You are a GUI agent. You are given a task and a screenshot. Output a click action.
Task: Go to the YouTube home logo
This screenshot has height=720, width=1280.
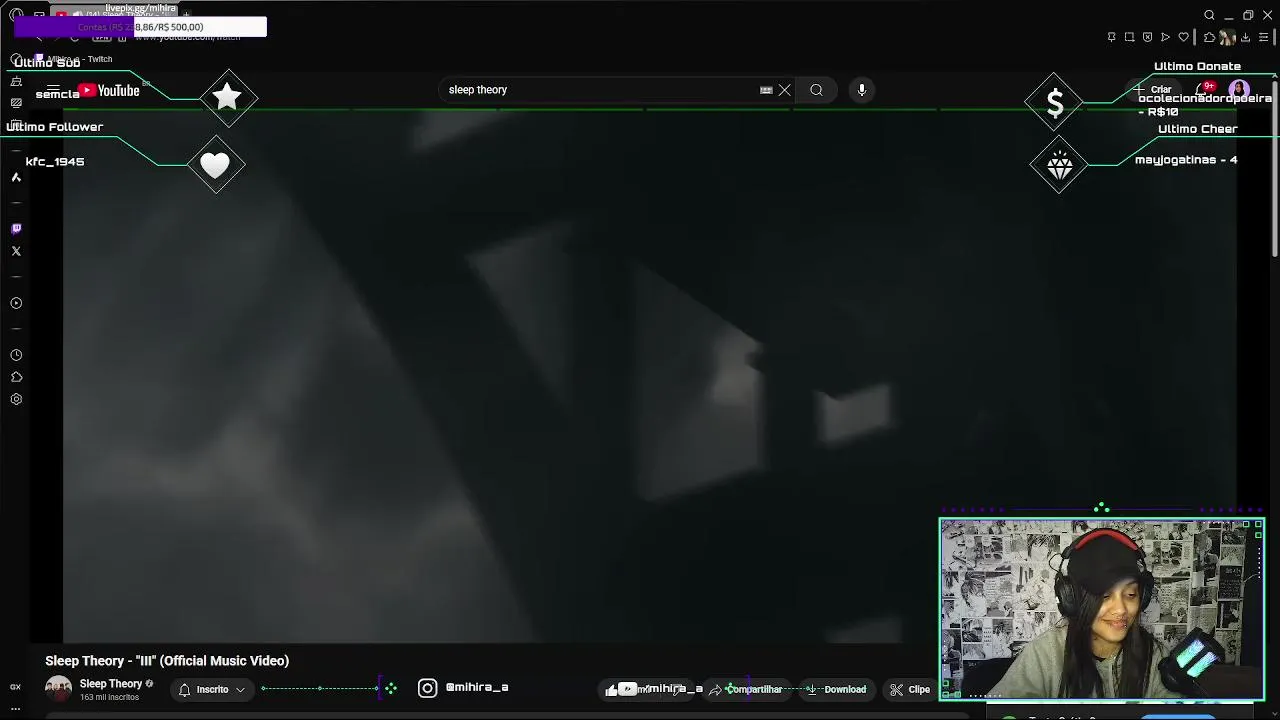(110, 90)
